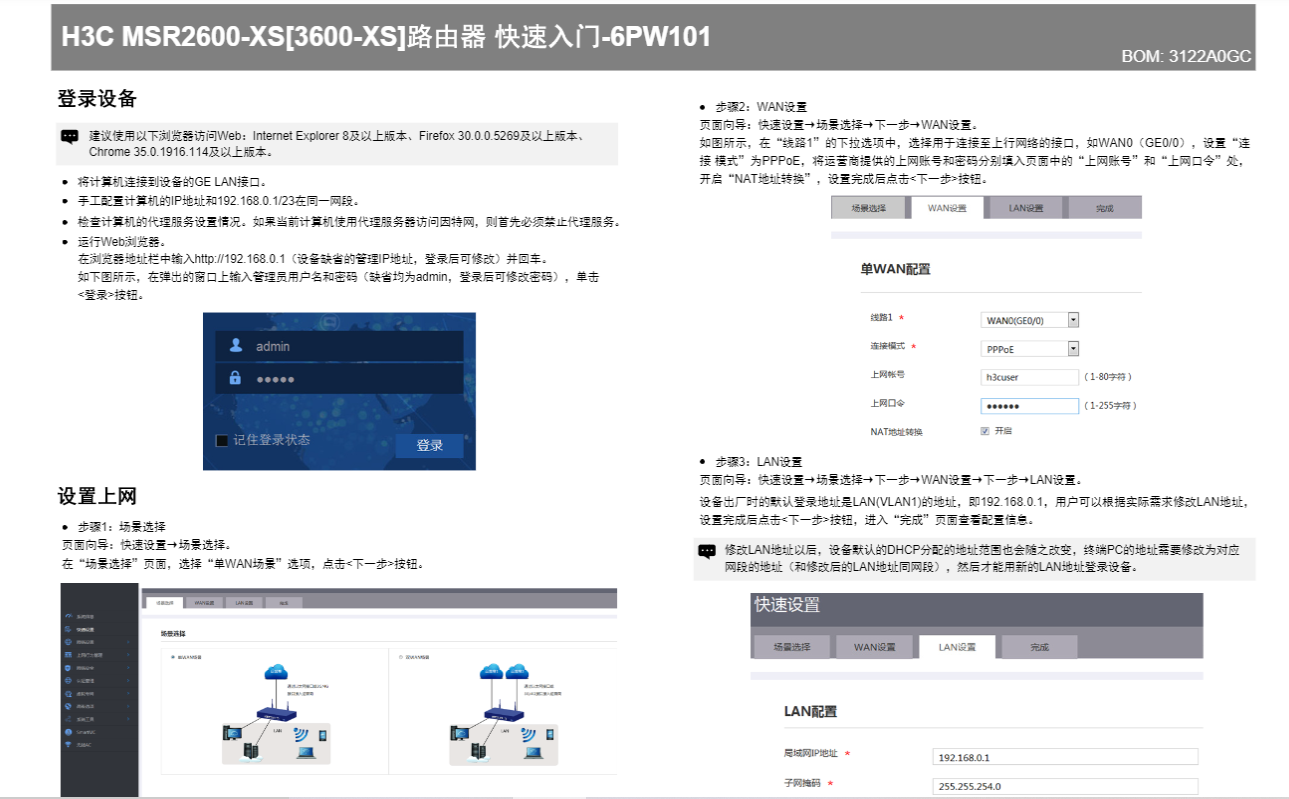Click the speech-bubble note icon under 登录设备

click(x=69, y=137)
